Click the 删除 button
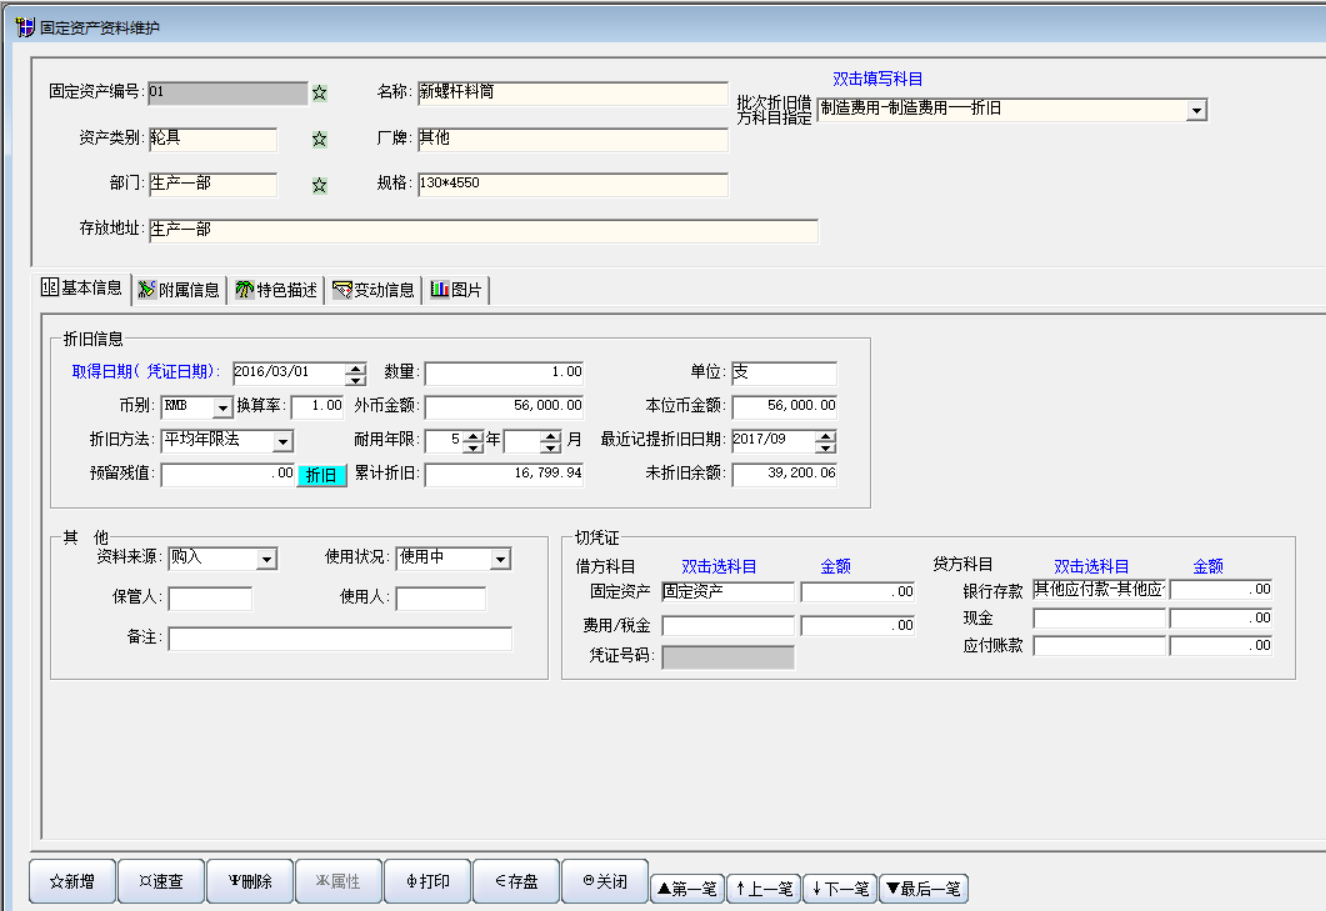Image resolution: width=1326 pixels, height=911 pixels. 250,881
